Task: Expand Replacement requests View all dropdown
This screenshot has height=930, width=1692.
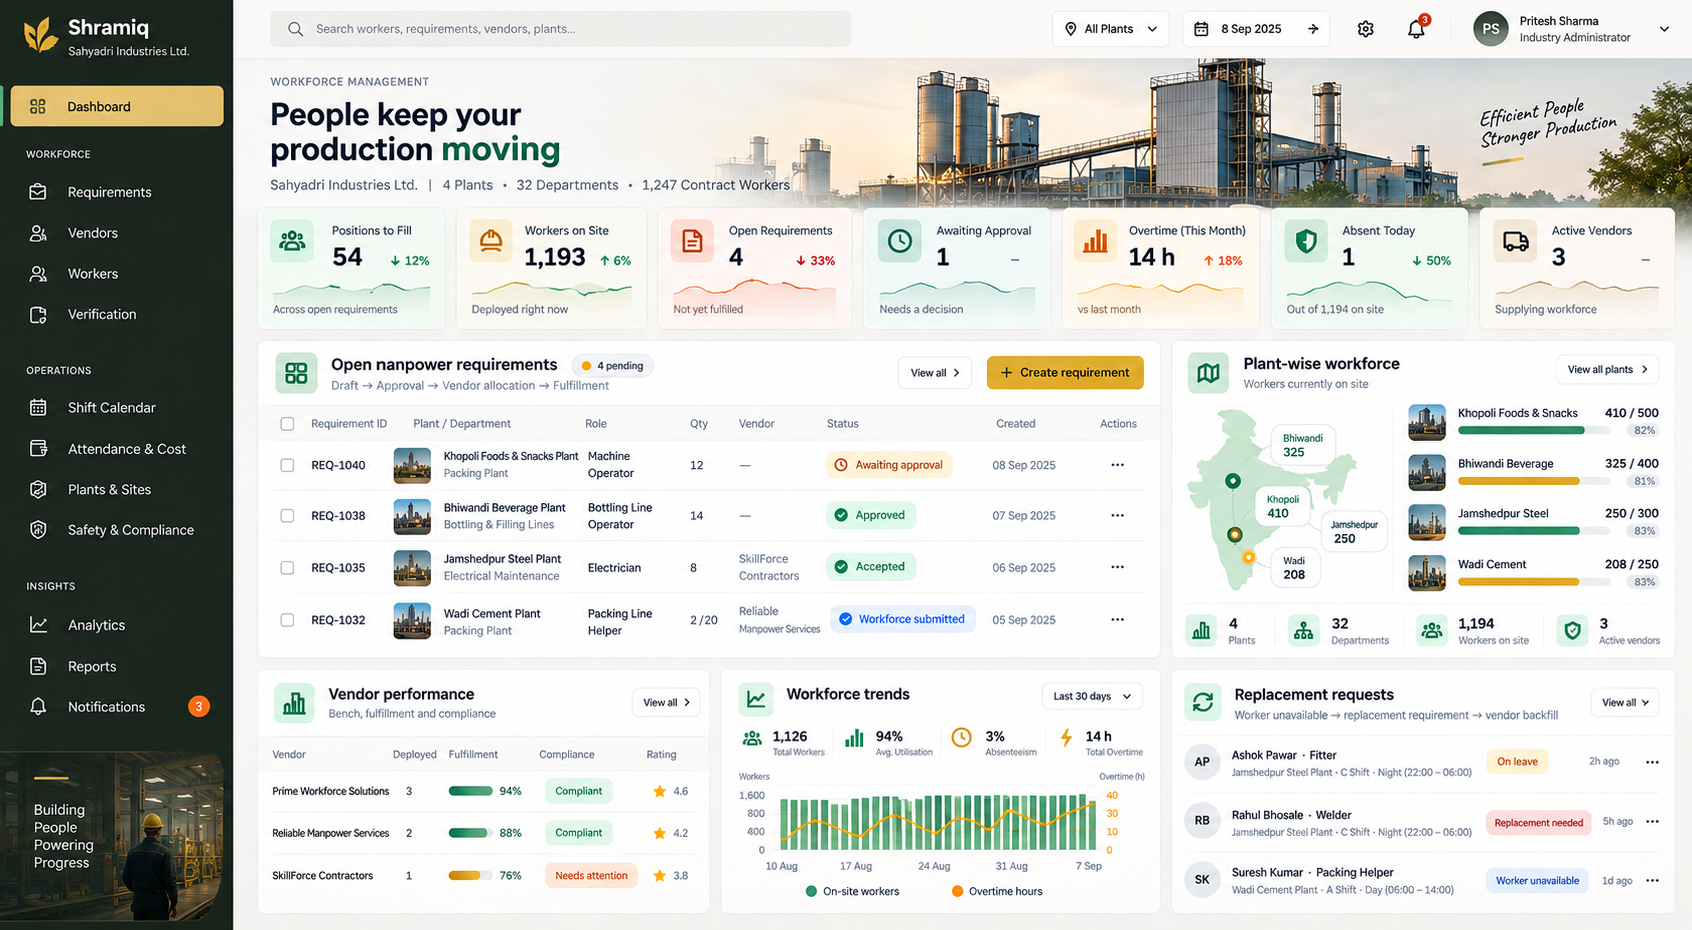Action: point(1625,703)
